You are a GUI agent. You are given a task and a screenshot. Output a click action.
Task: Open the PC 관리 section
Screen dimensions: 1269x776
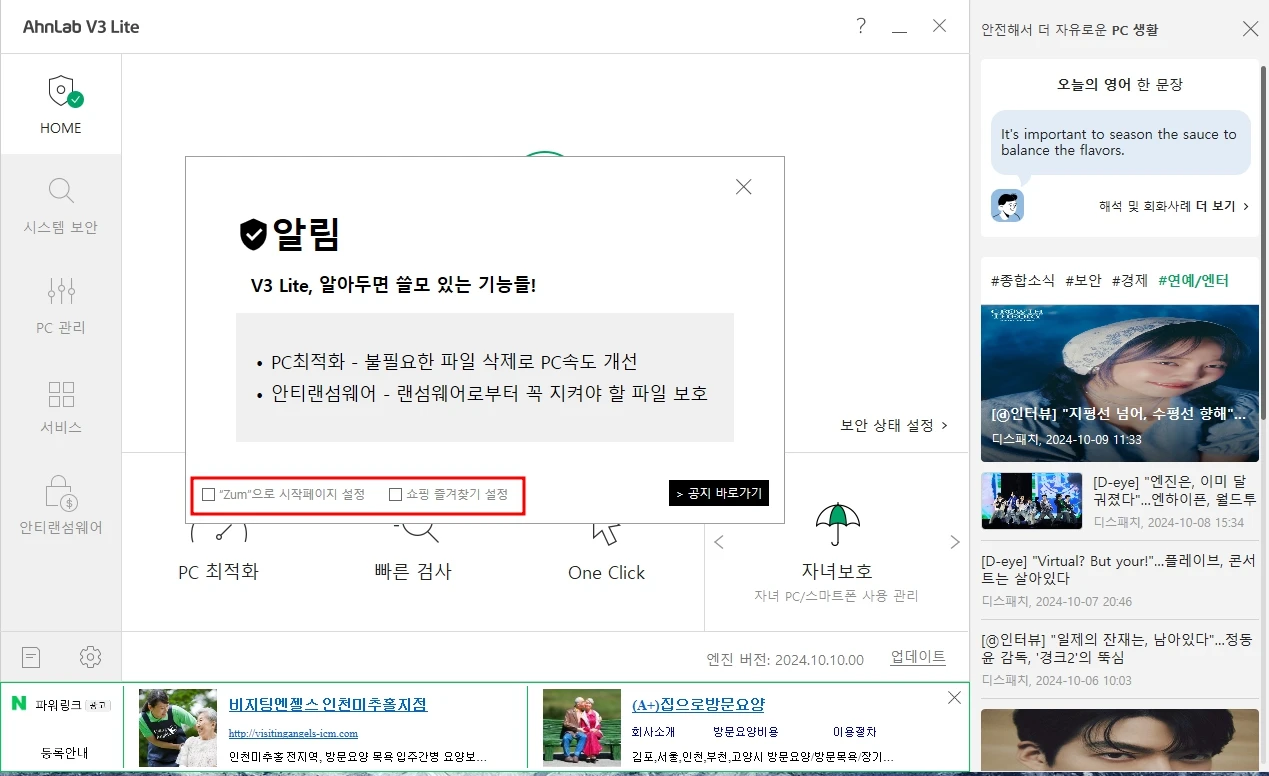pyautogui.click(x=61, y=304)
